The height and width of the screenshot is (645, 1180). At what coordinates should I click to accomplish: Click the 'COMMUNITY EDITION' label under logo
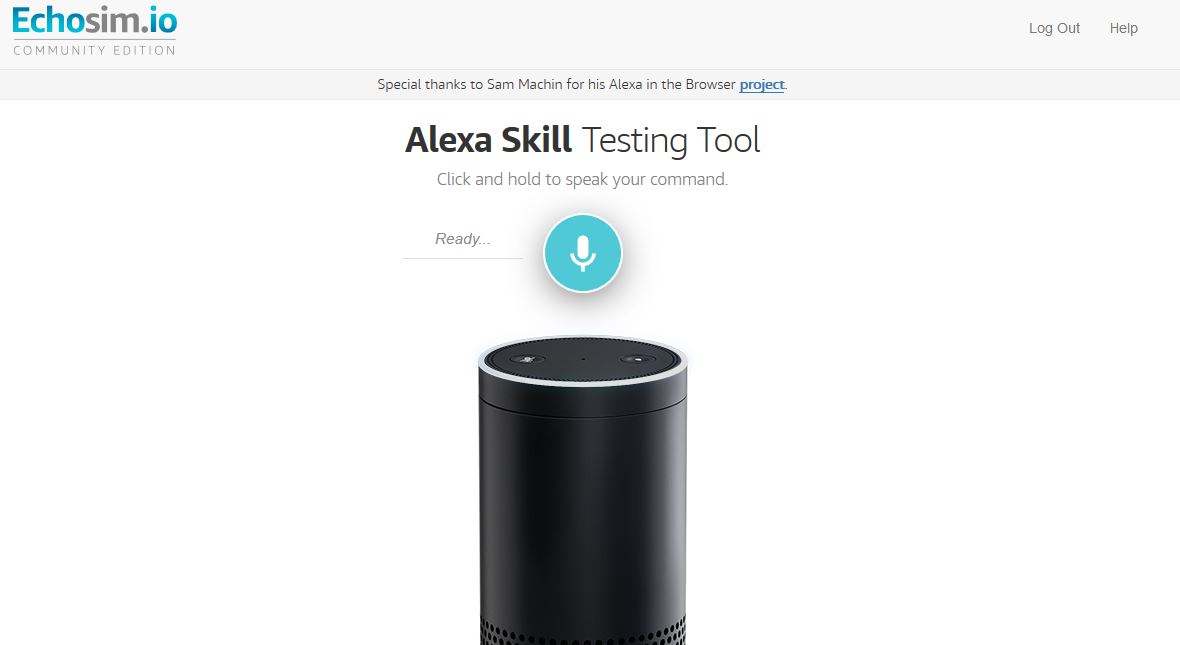(x=94, y=50)
